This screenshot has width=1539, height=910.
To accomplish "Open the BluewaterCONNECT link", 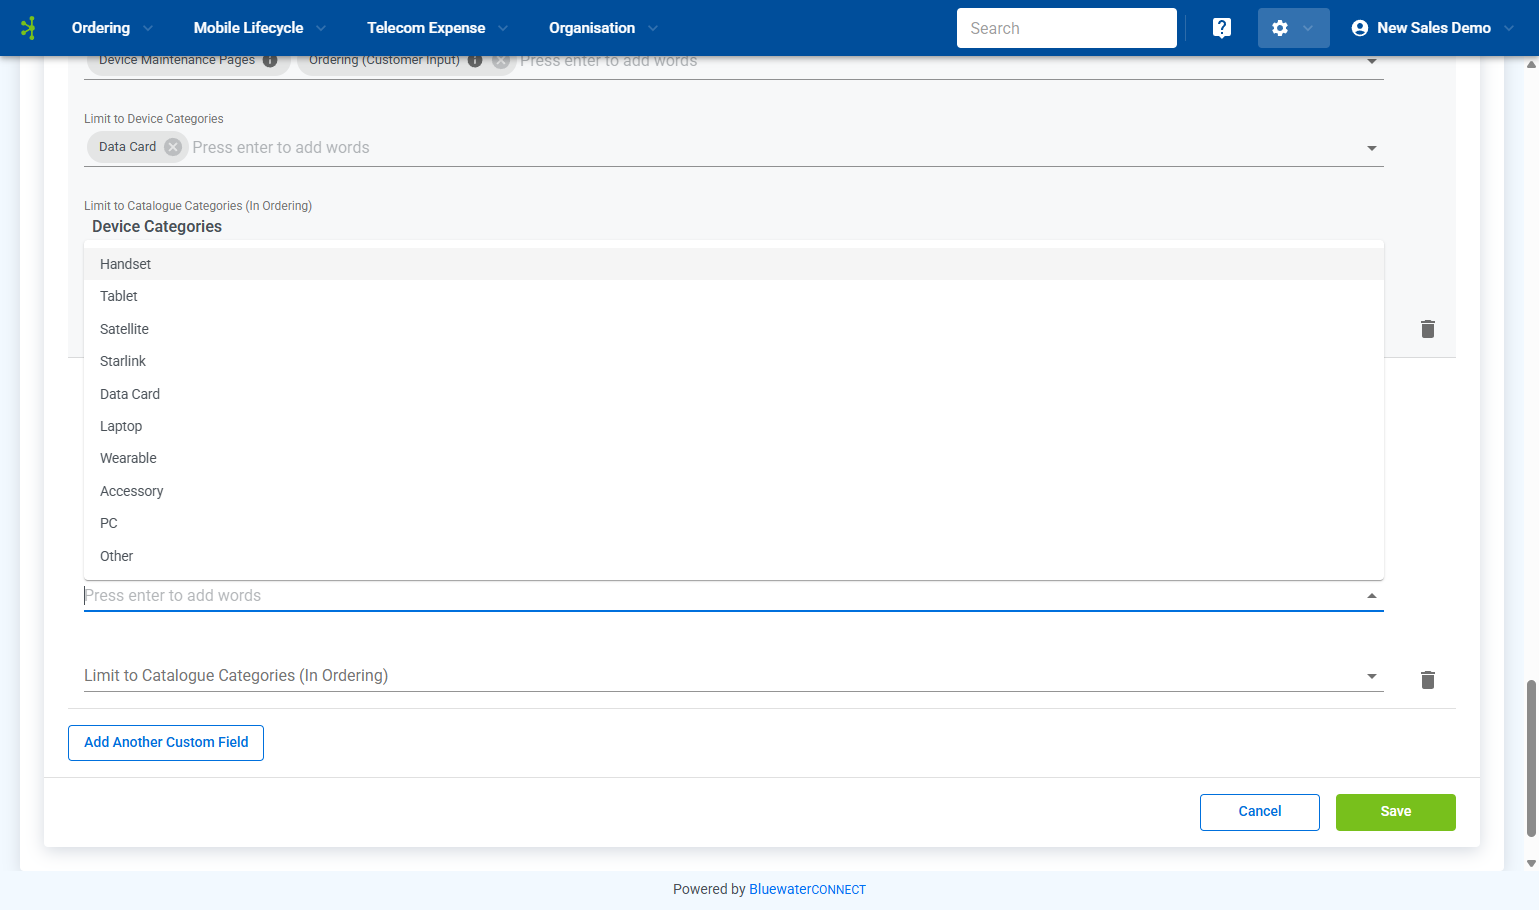I will (x=807, y=889).
